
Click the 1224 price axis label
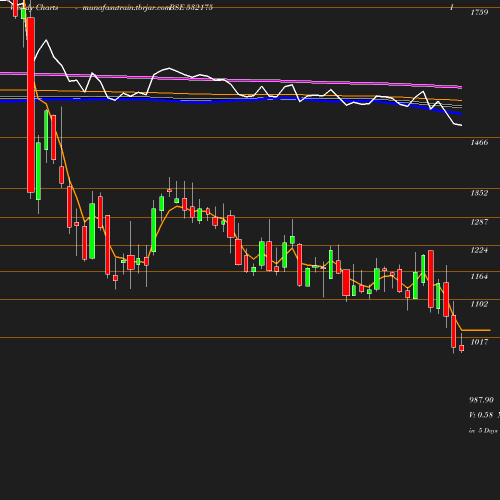click(479, 250)
